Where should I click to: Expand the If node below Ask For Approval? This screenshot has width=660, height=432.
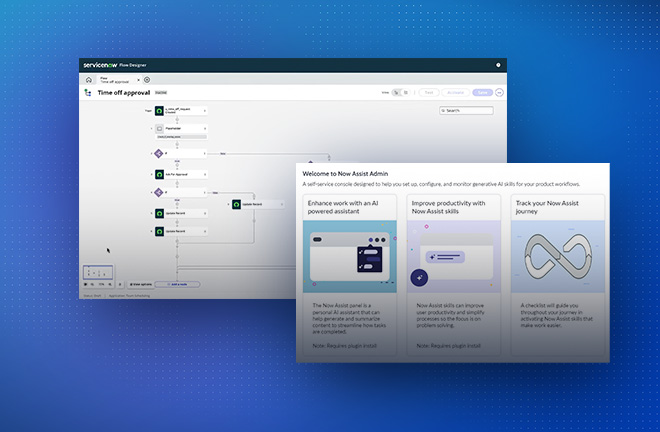pyautogui.click(x=152, y=192)
